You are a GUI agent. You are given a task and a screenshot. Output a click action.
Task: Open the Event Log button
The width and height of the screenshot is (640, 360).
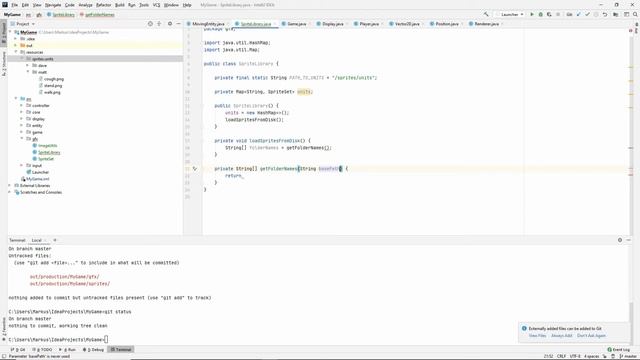click(x=619, y=349)
